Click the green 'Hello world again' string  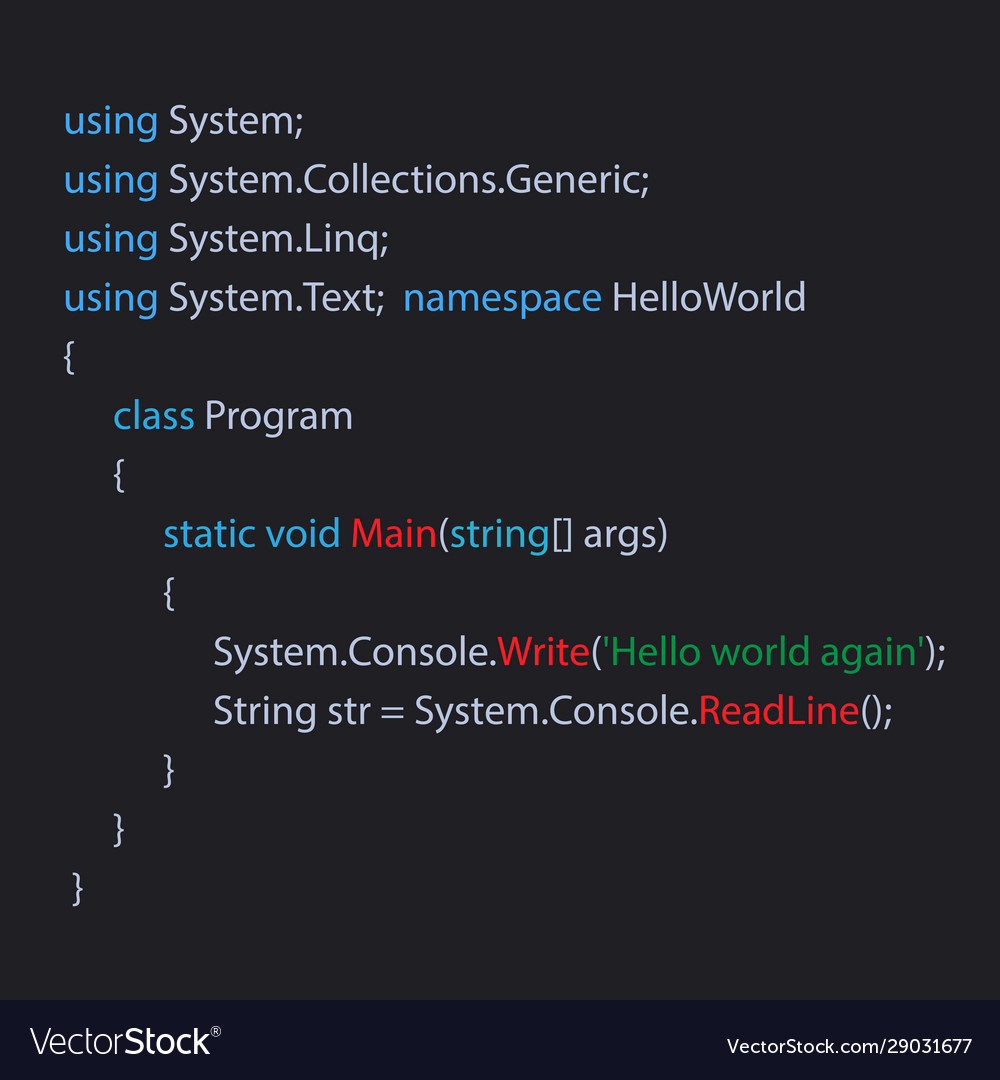tap(763, 653)
